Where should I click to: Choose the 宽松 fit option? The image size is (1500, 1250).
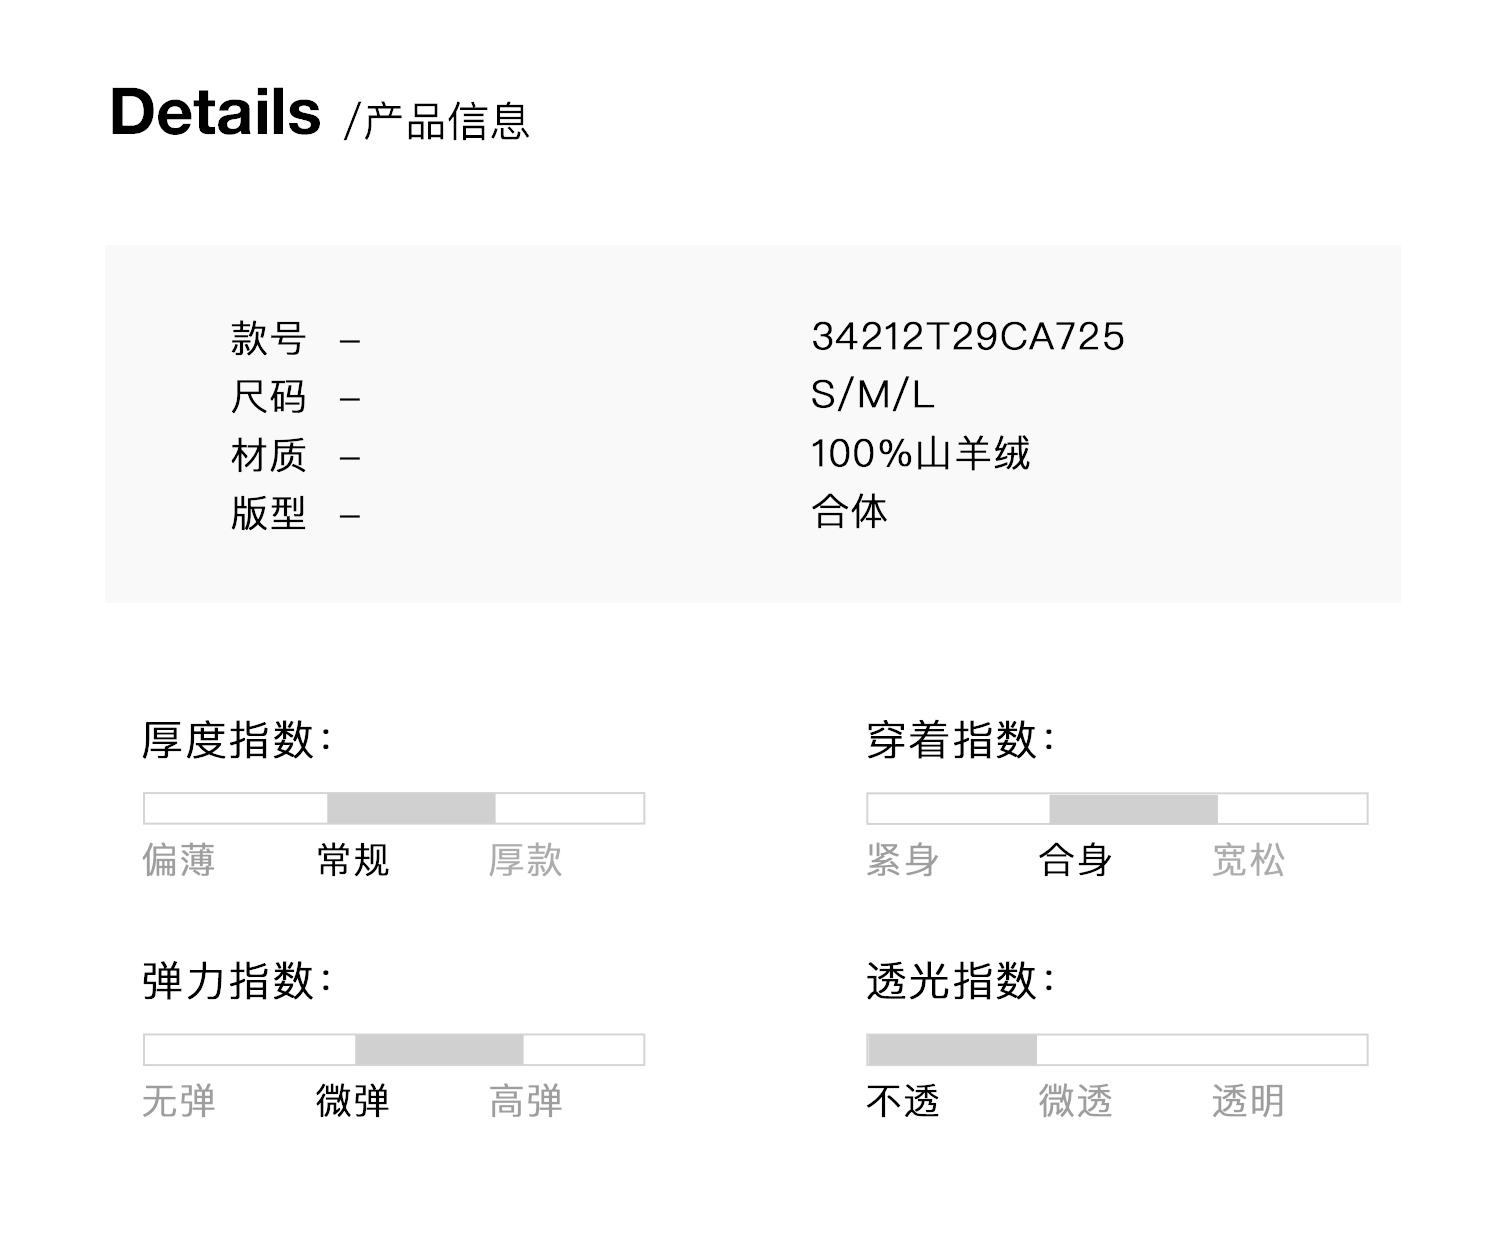coord(1248,860)
